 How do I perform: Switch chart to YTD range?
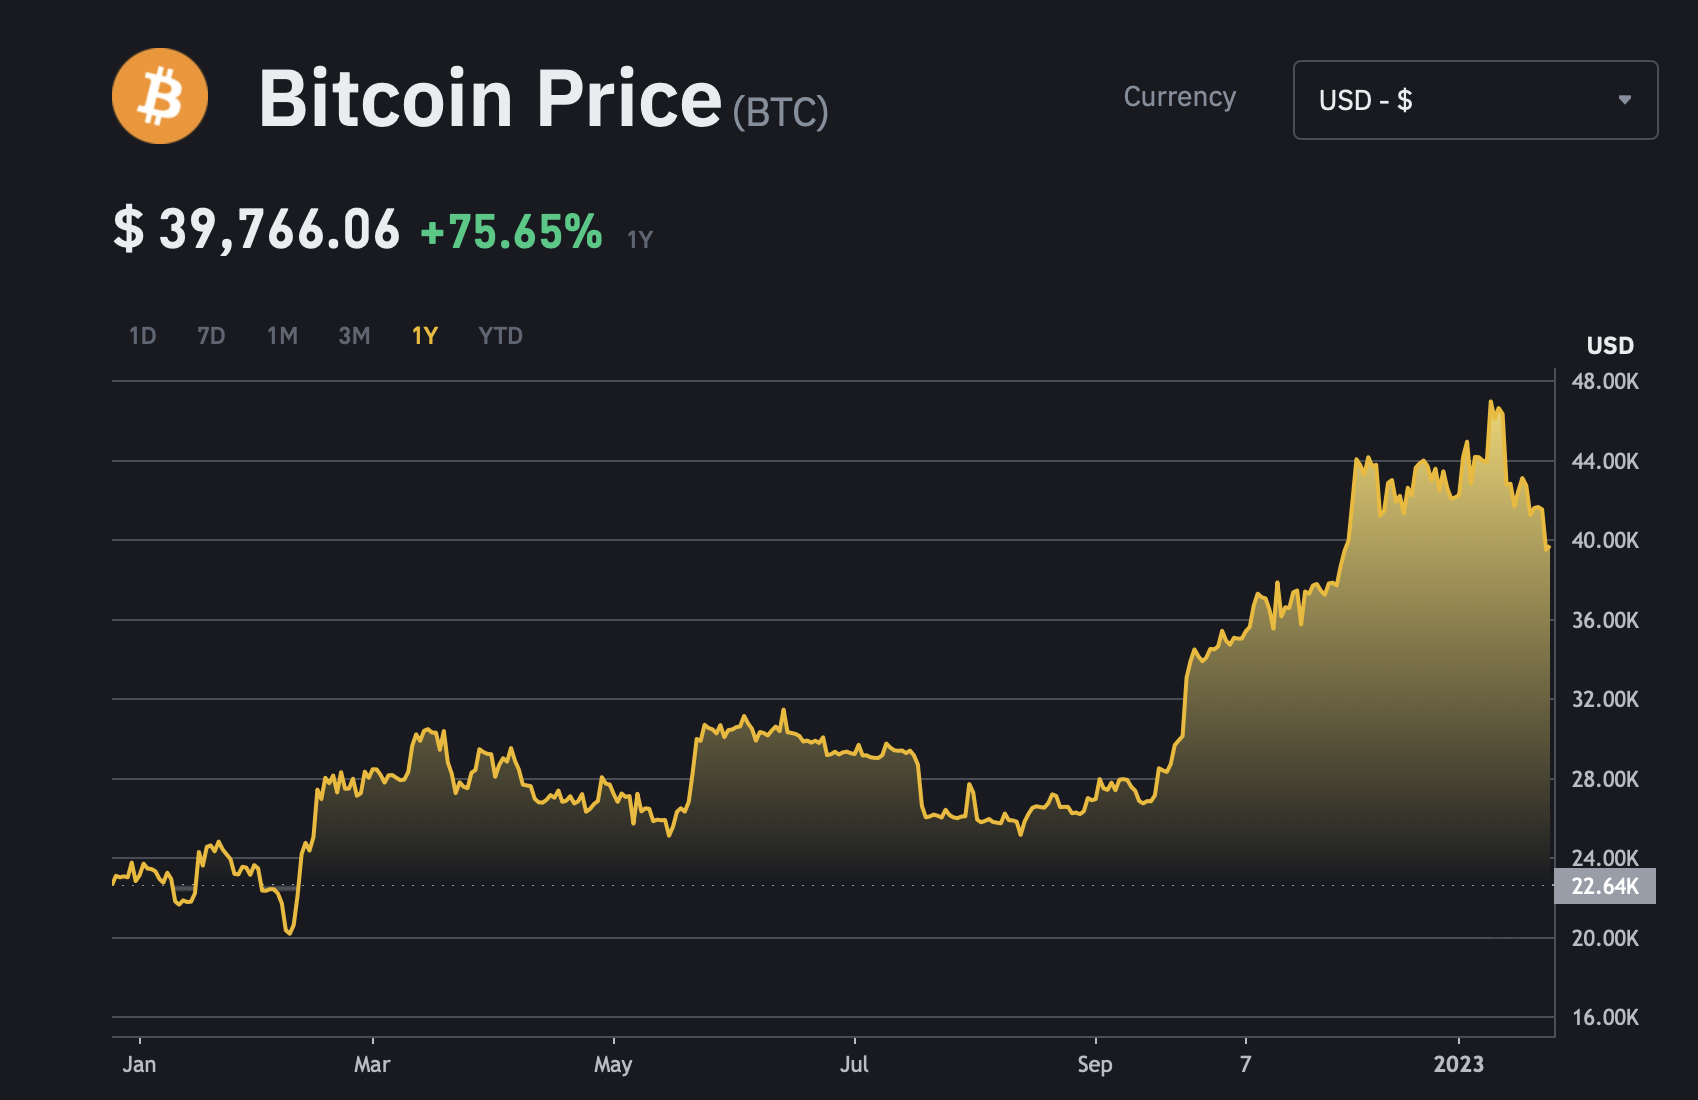pos(500,336)
